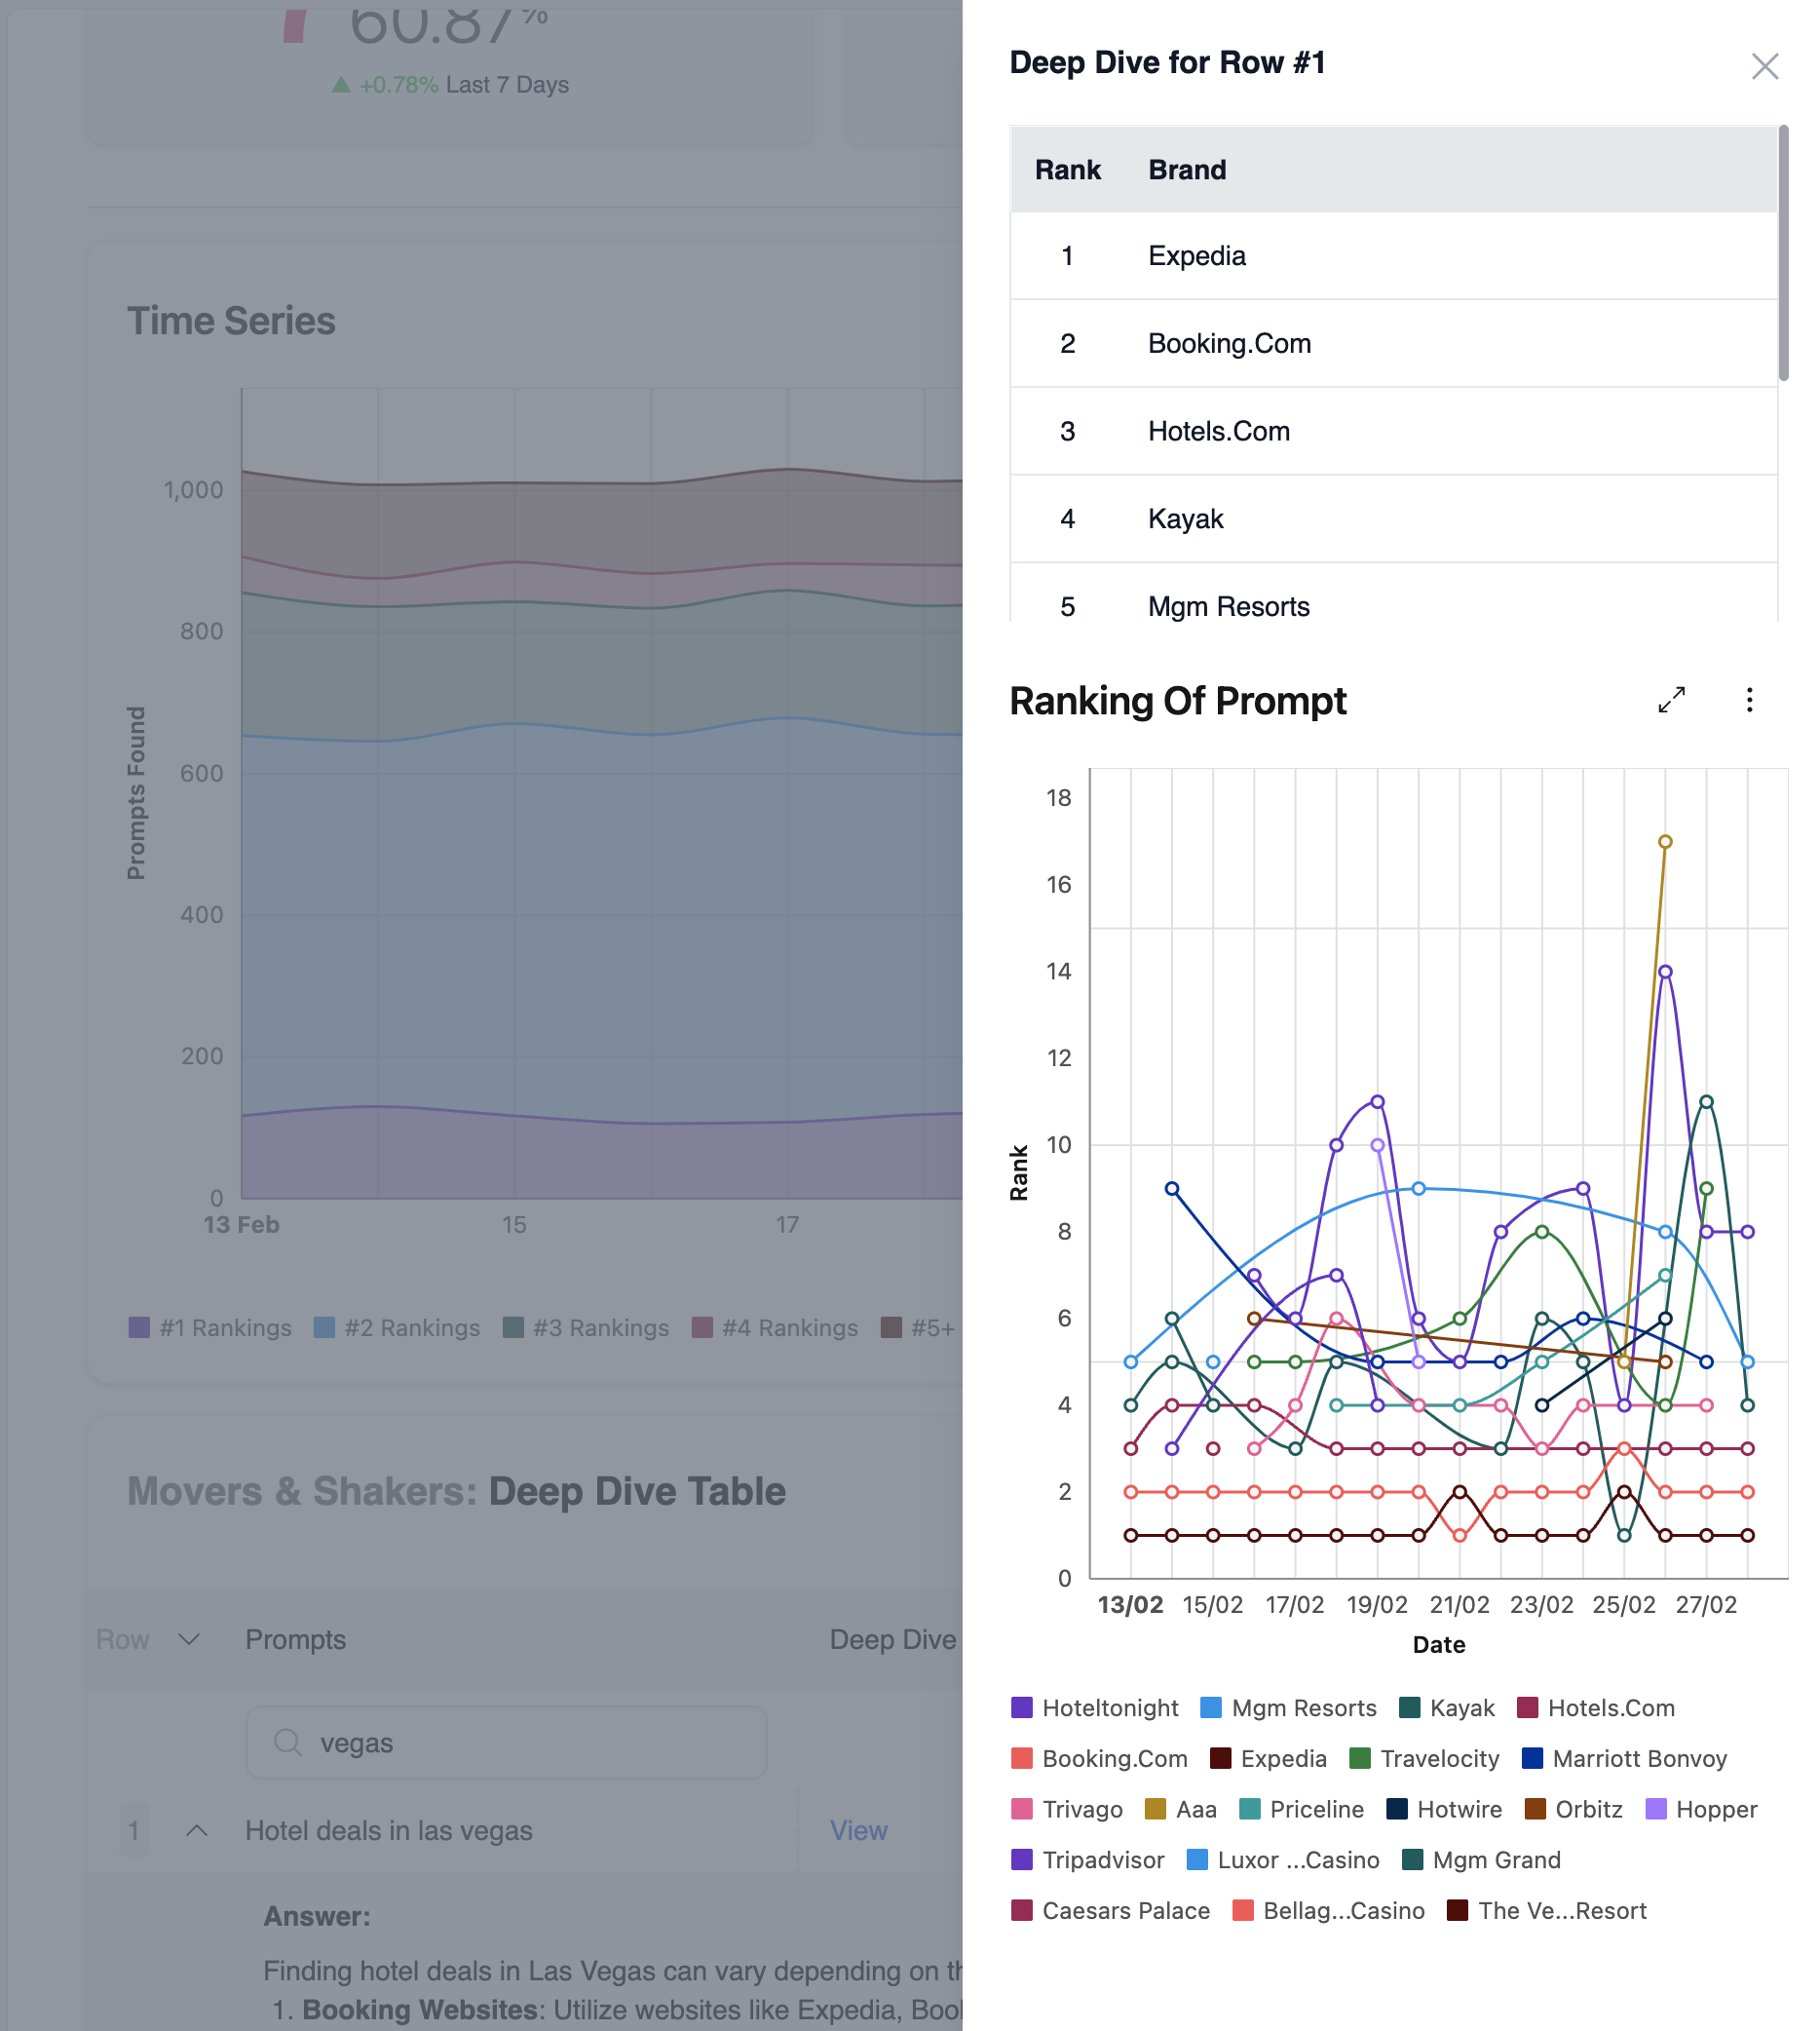Toggle Kayak legend series
Image resolution: width=1820 pixels, height=2031 pixels.
(1446, 1707)
